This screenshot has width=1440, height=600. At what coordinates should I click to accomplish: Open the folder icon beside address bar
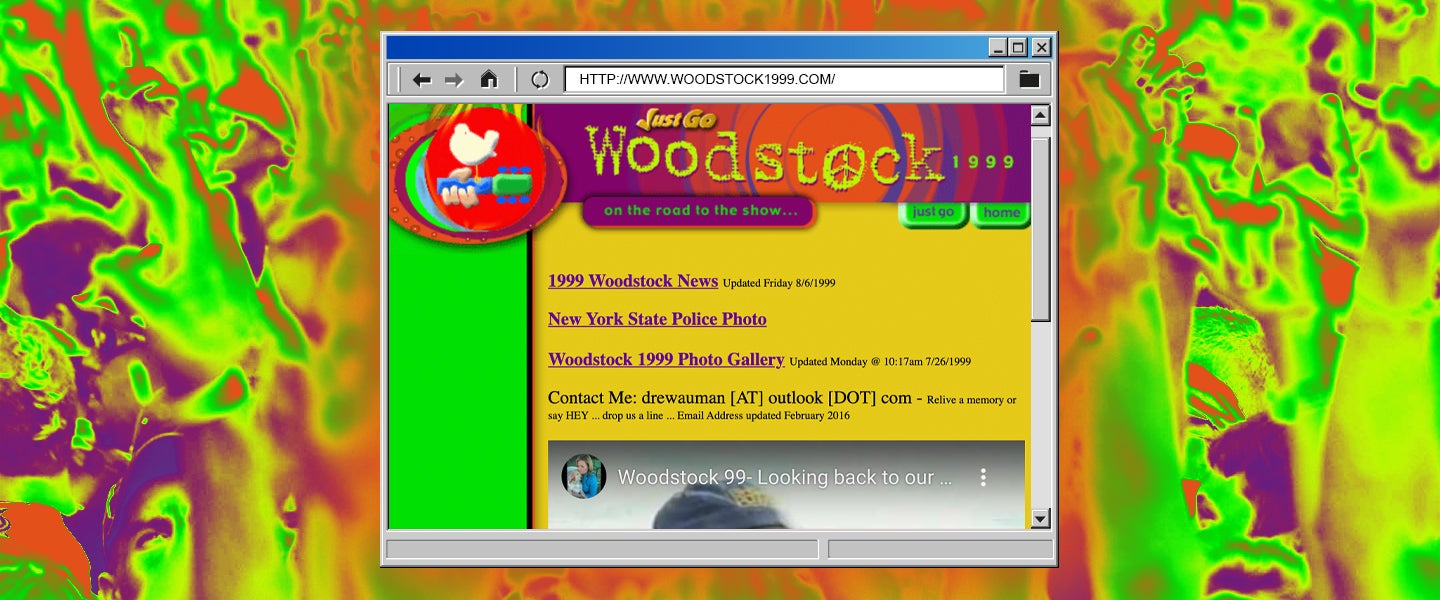(1029, 80)
